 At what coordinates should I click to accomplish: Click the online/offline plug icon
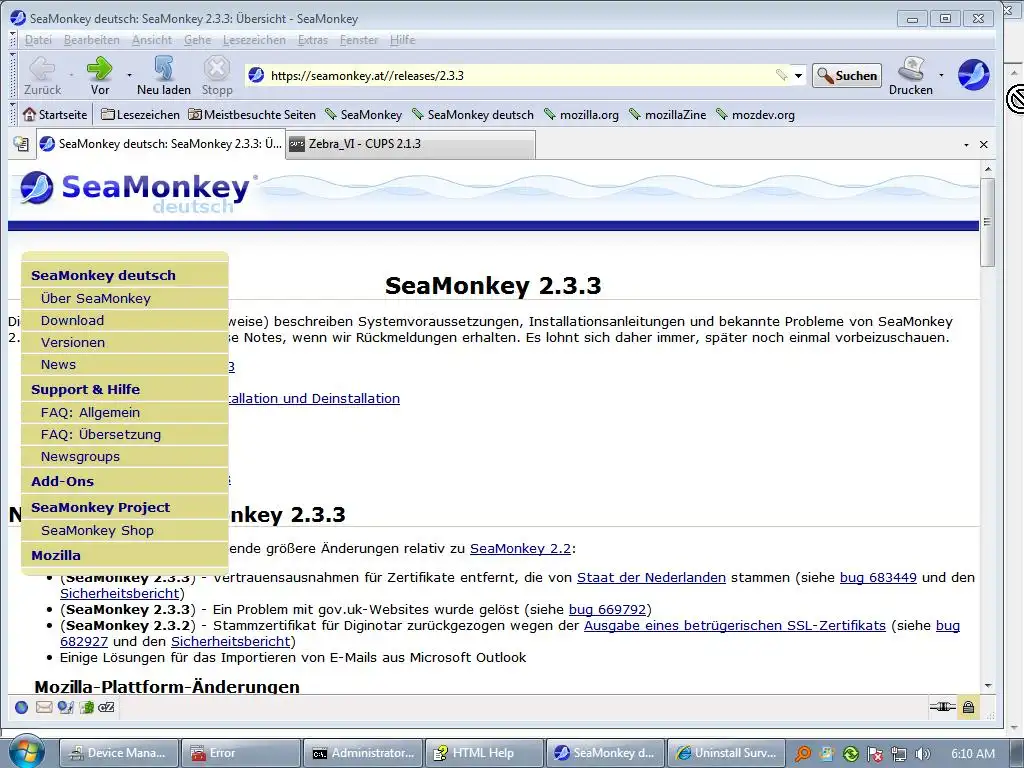(942, 707)
